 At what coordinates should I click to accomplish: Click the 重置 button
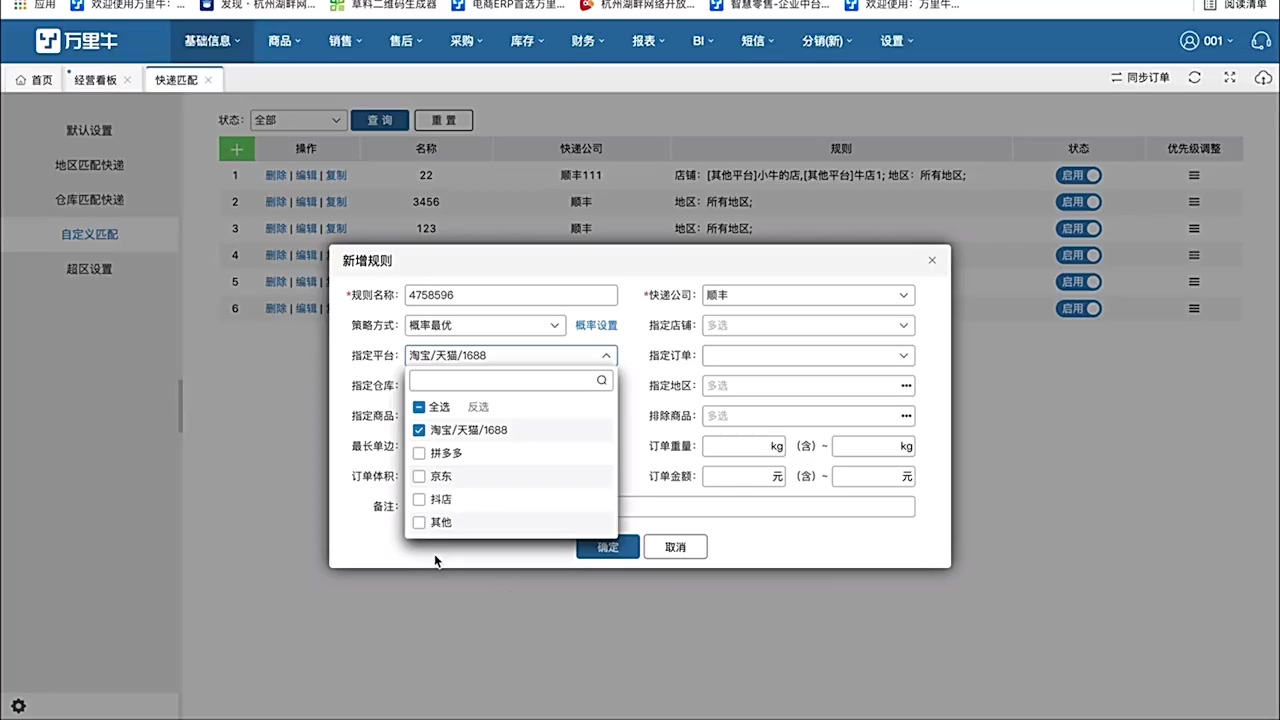444,120
